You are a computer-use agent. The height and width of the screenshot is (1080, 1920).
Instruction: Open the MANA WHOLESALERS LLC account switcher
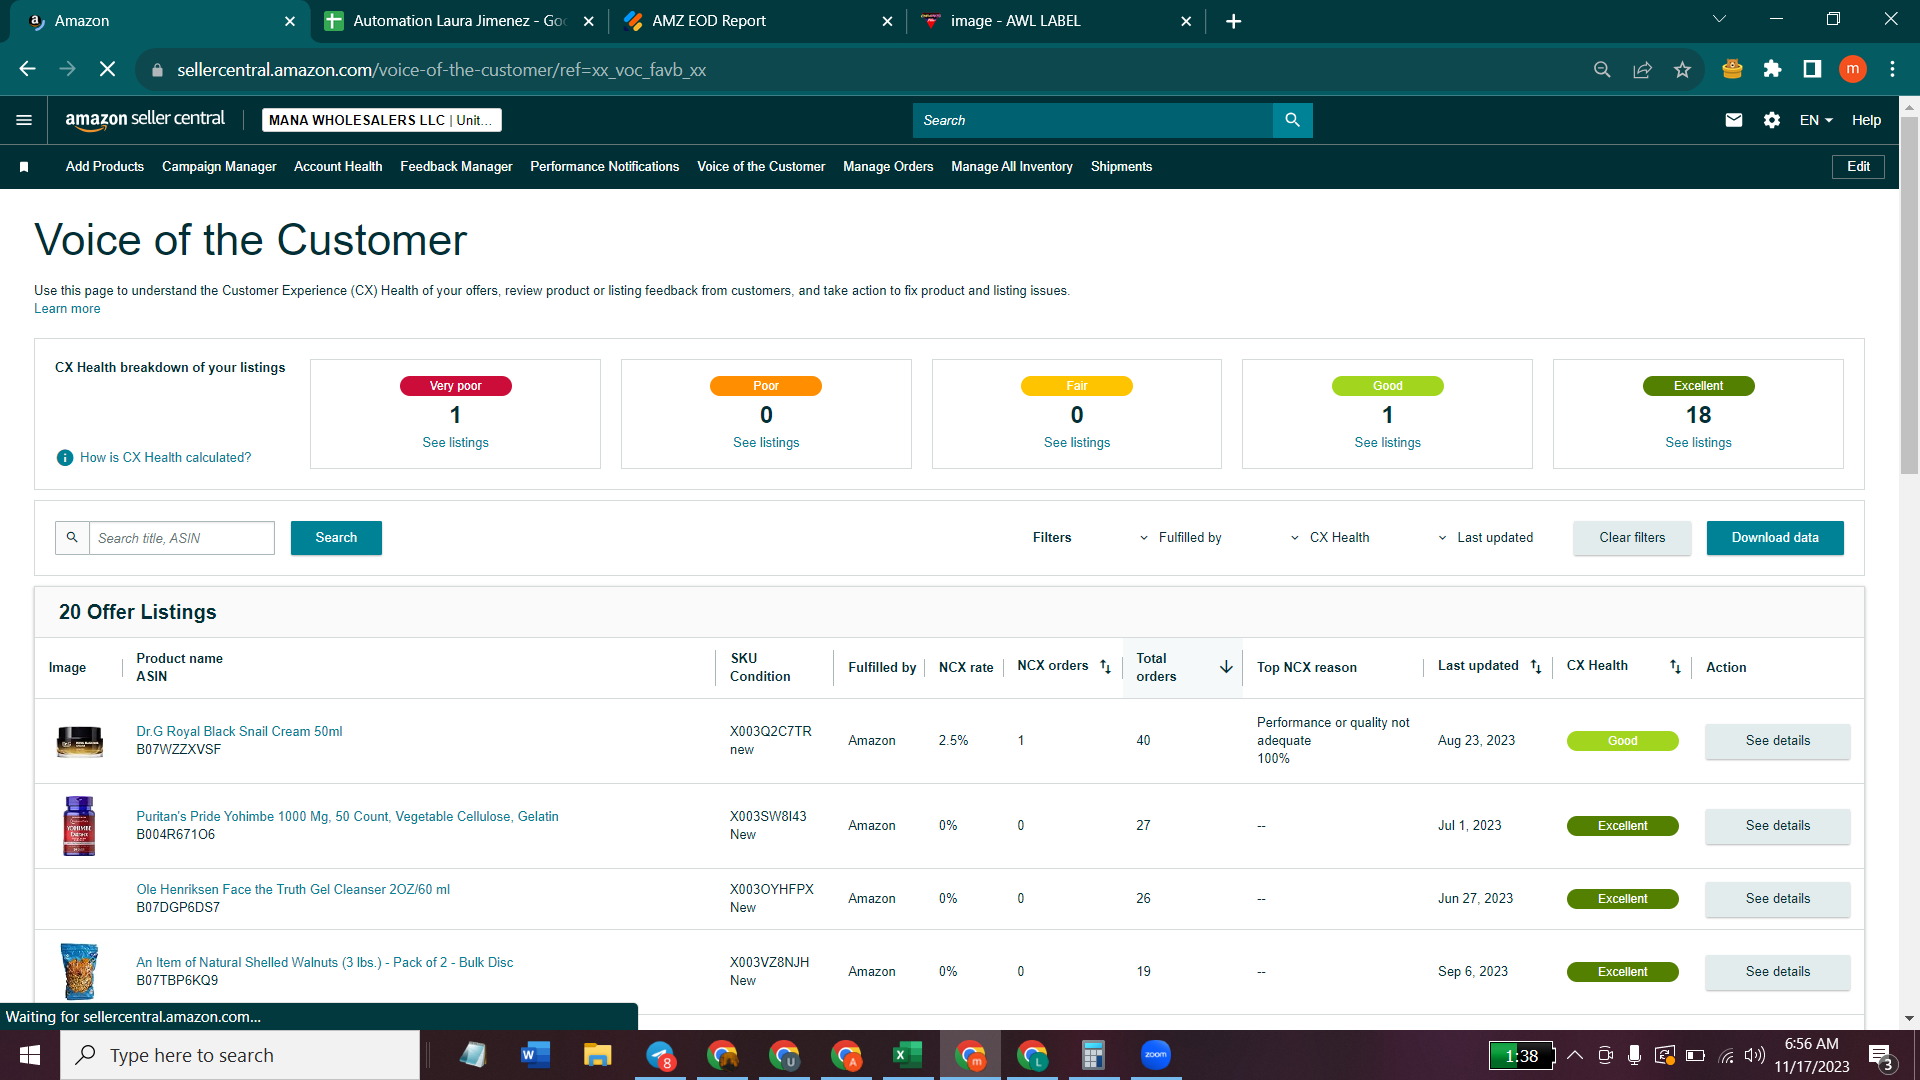pos(381,120)
